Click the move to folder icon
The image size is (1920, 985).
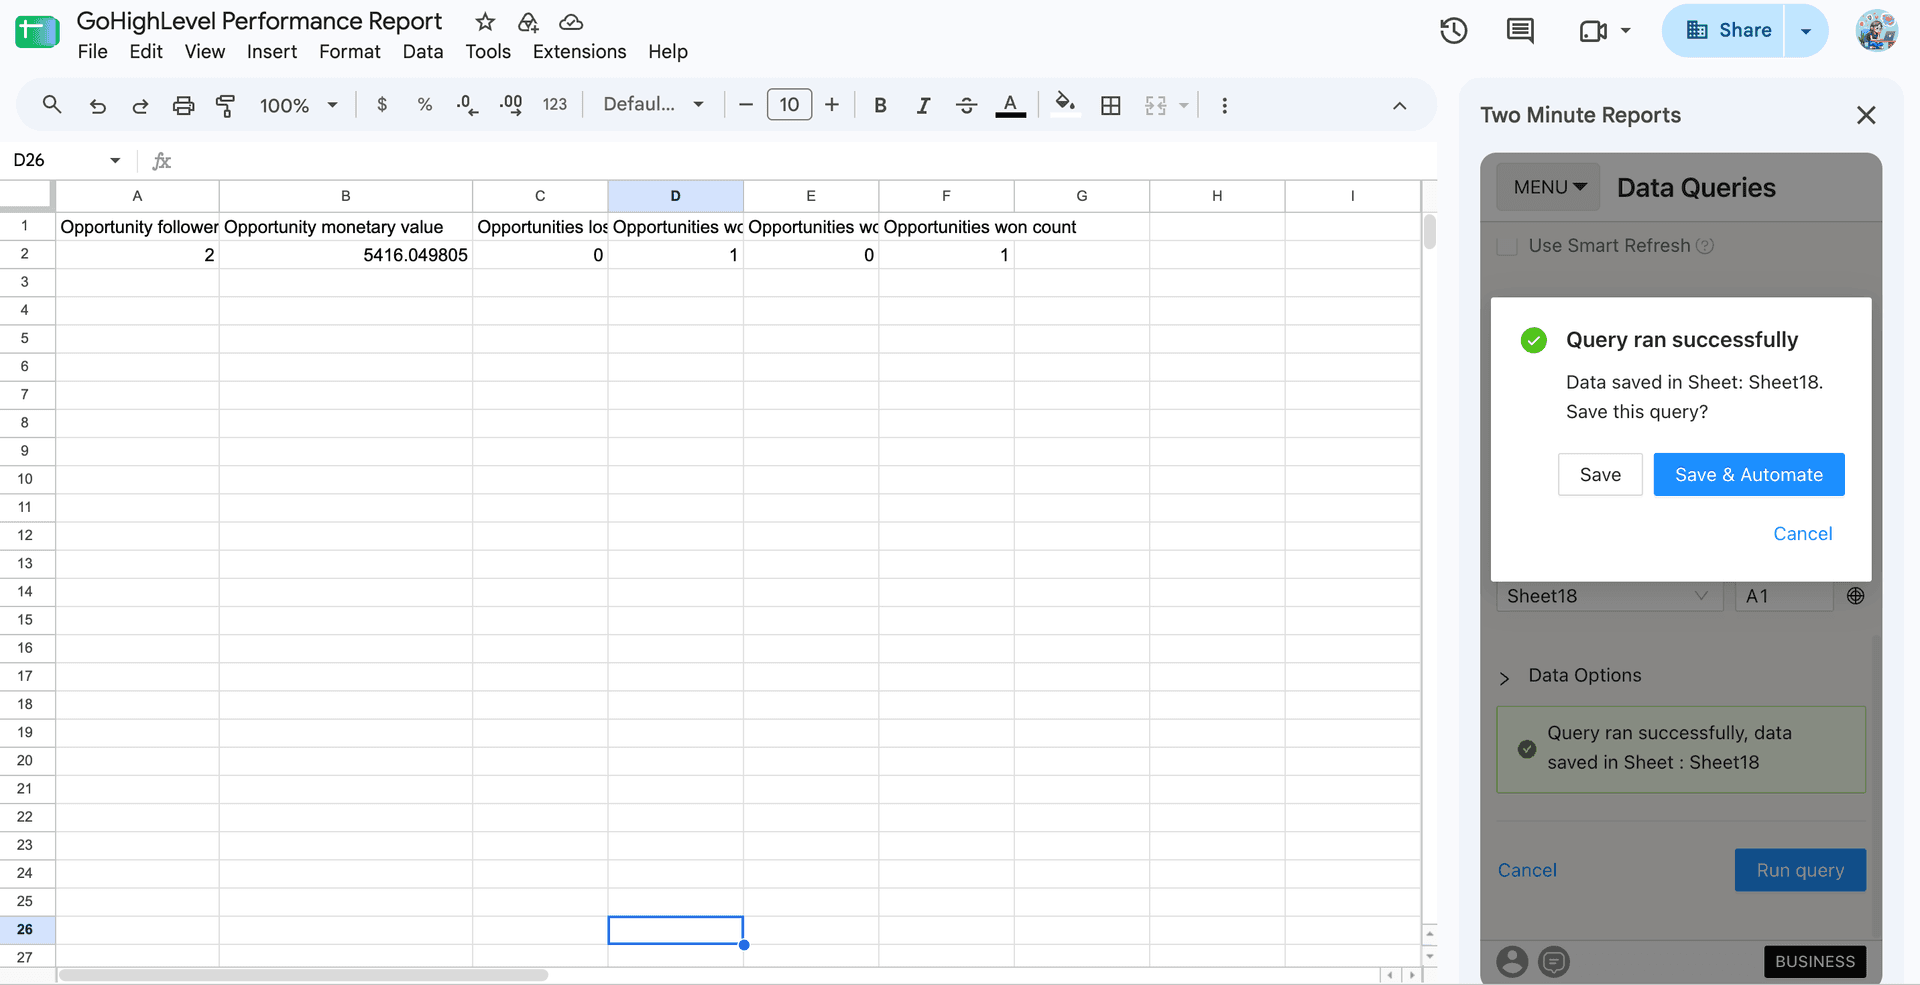point(528,22)
